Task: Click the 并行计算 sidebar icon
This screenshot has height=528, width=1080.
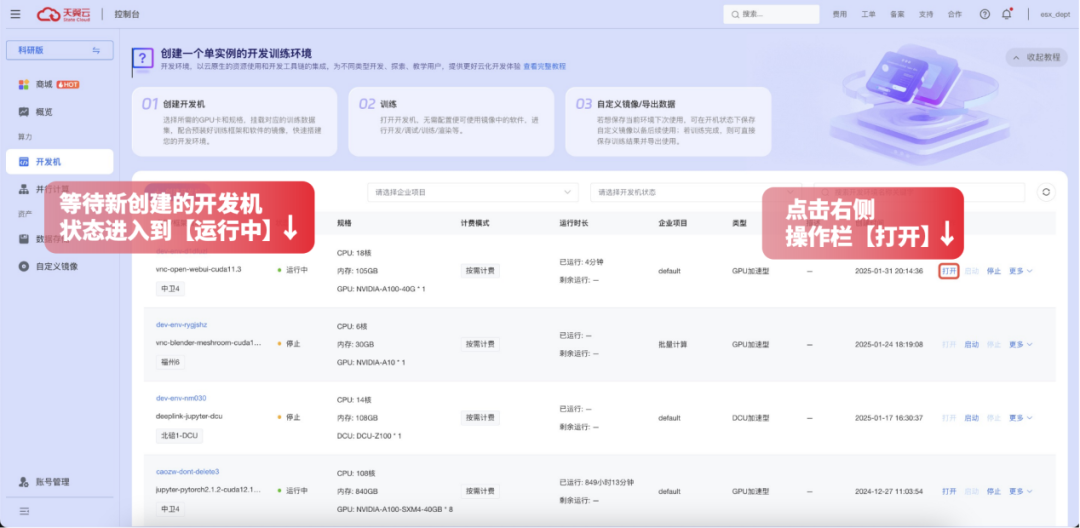Action: [24, 189]
